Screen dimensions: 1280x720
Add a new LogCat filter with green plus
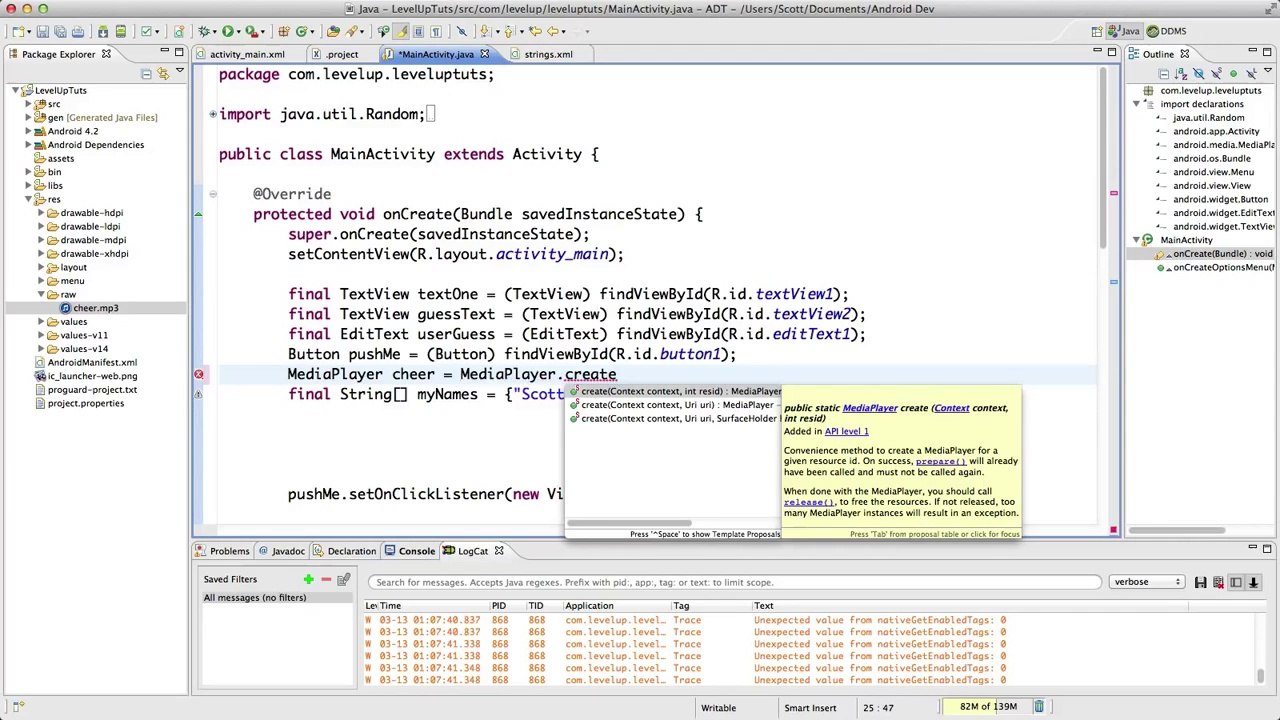(x=308, y=580)
